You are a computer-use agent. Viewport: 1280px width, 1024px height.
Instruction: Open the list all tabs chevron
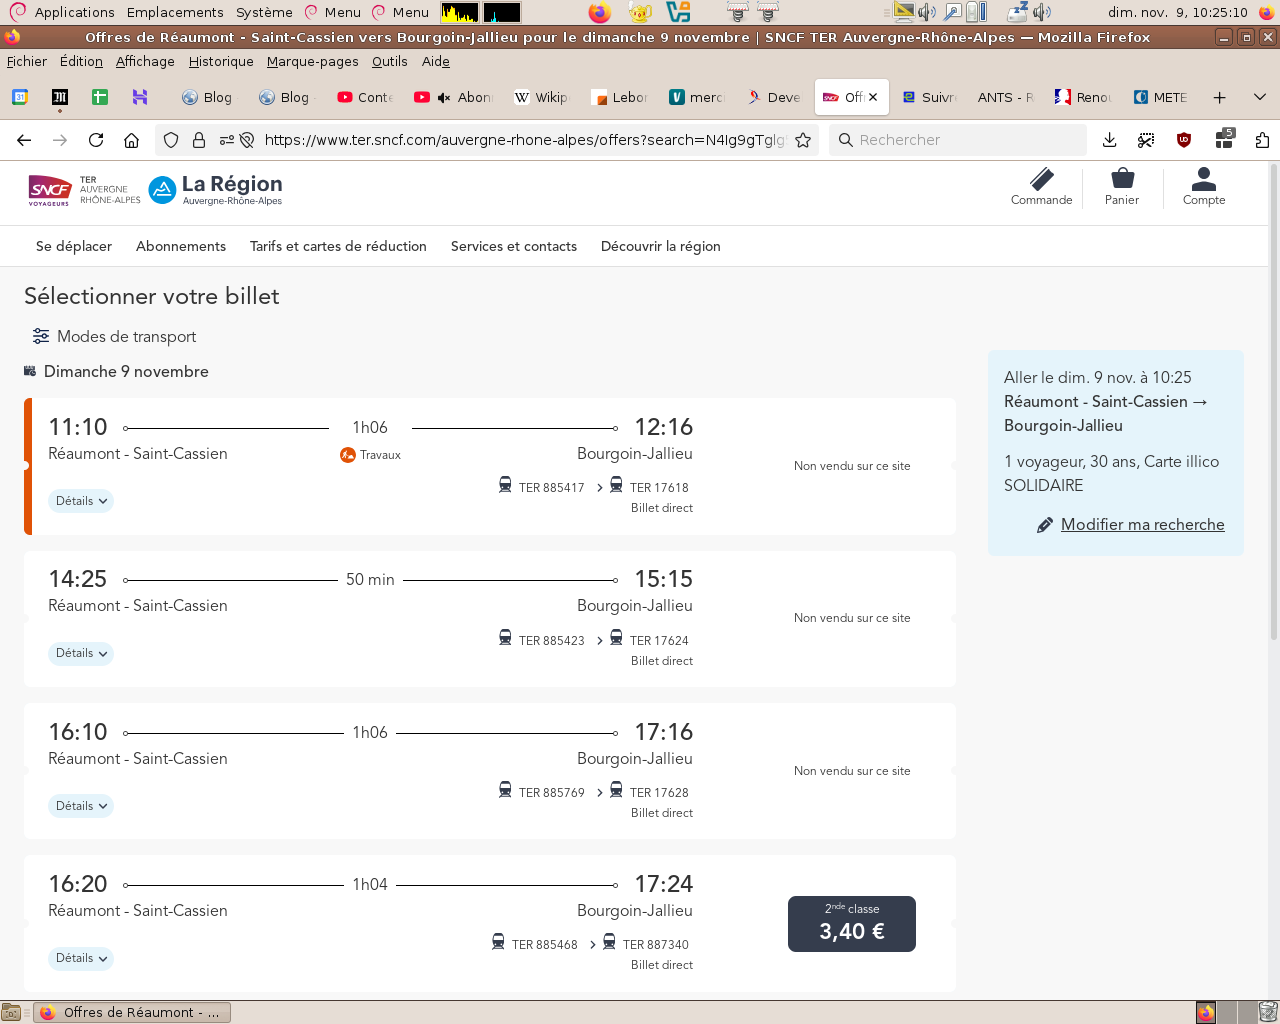(1260, 97)
